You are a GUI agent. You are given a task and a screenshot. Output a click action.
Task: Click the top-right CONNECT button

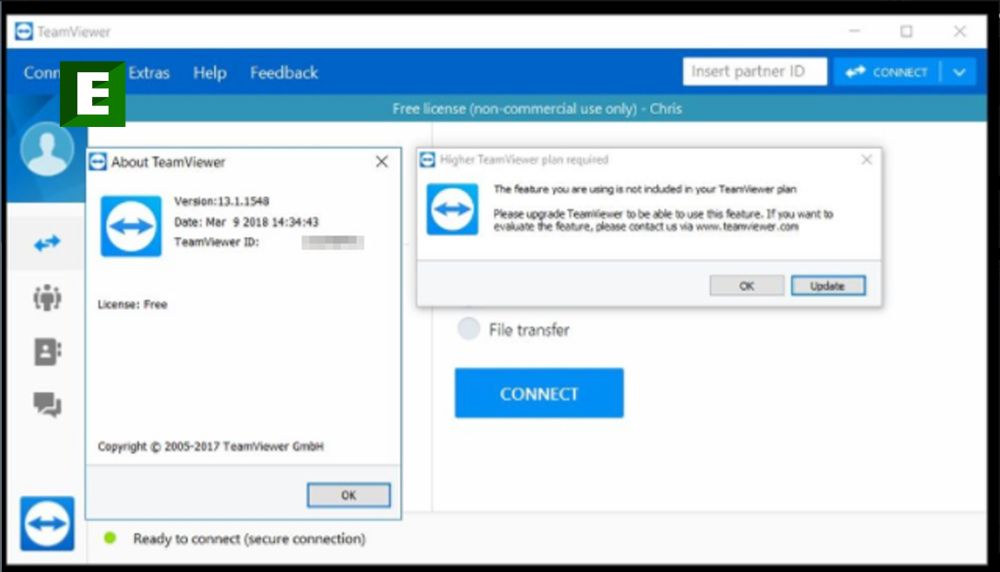[x=888, y=72]
